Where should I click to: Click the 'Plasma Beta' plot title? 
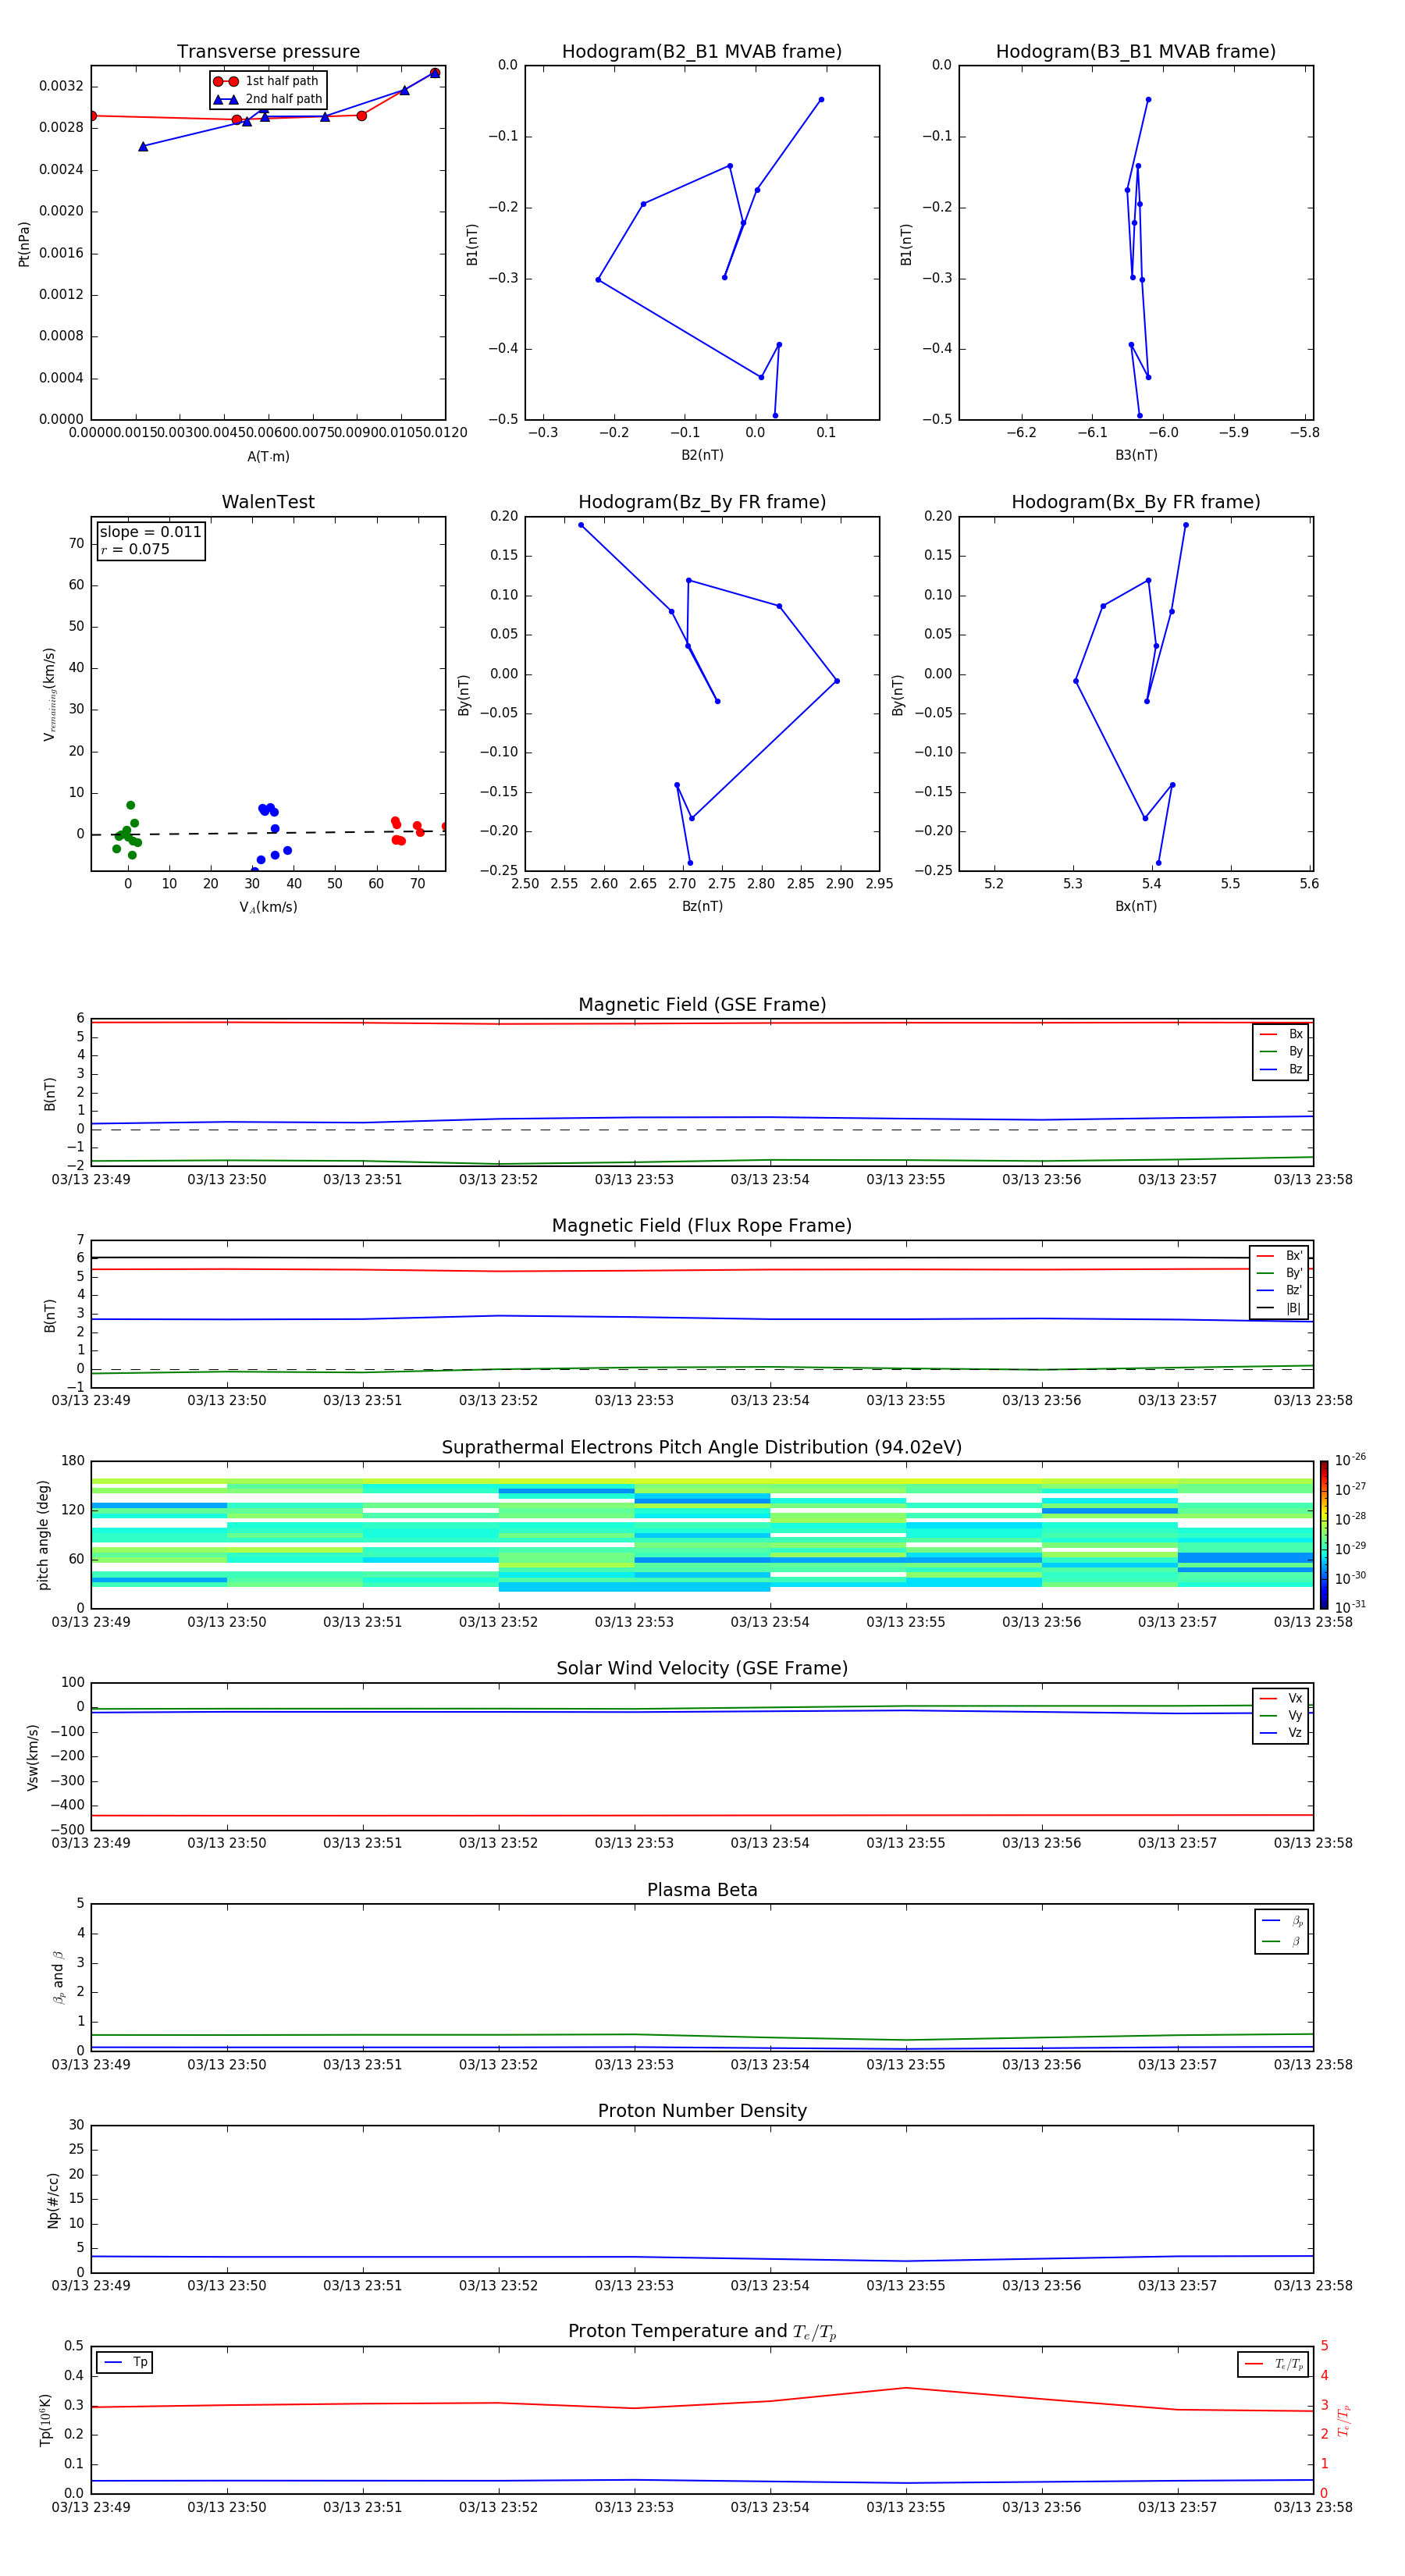[702, 1891]
